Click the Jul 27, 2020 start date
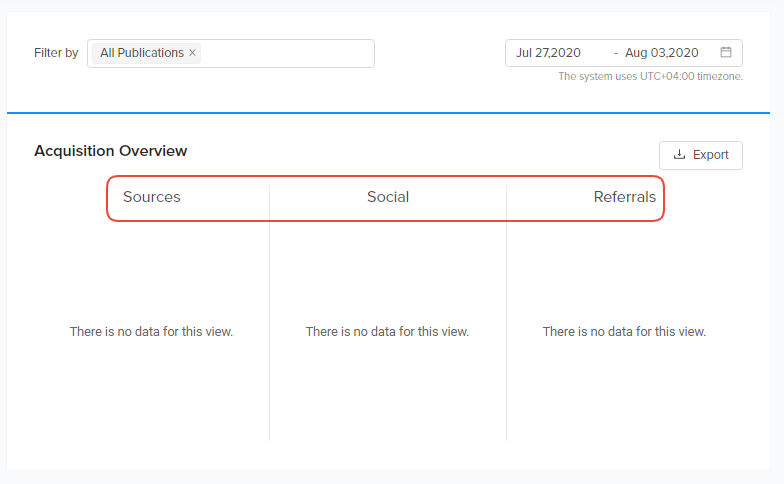The width and height of the screenshot is (784, 484). [x=548, y=53]
